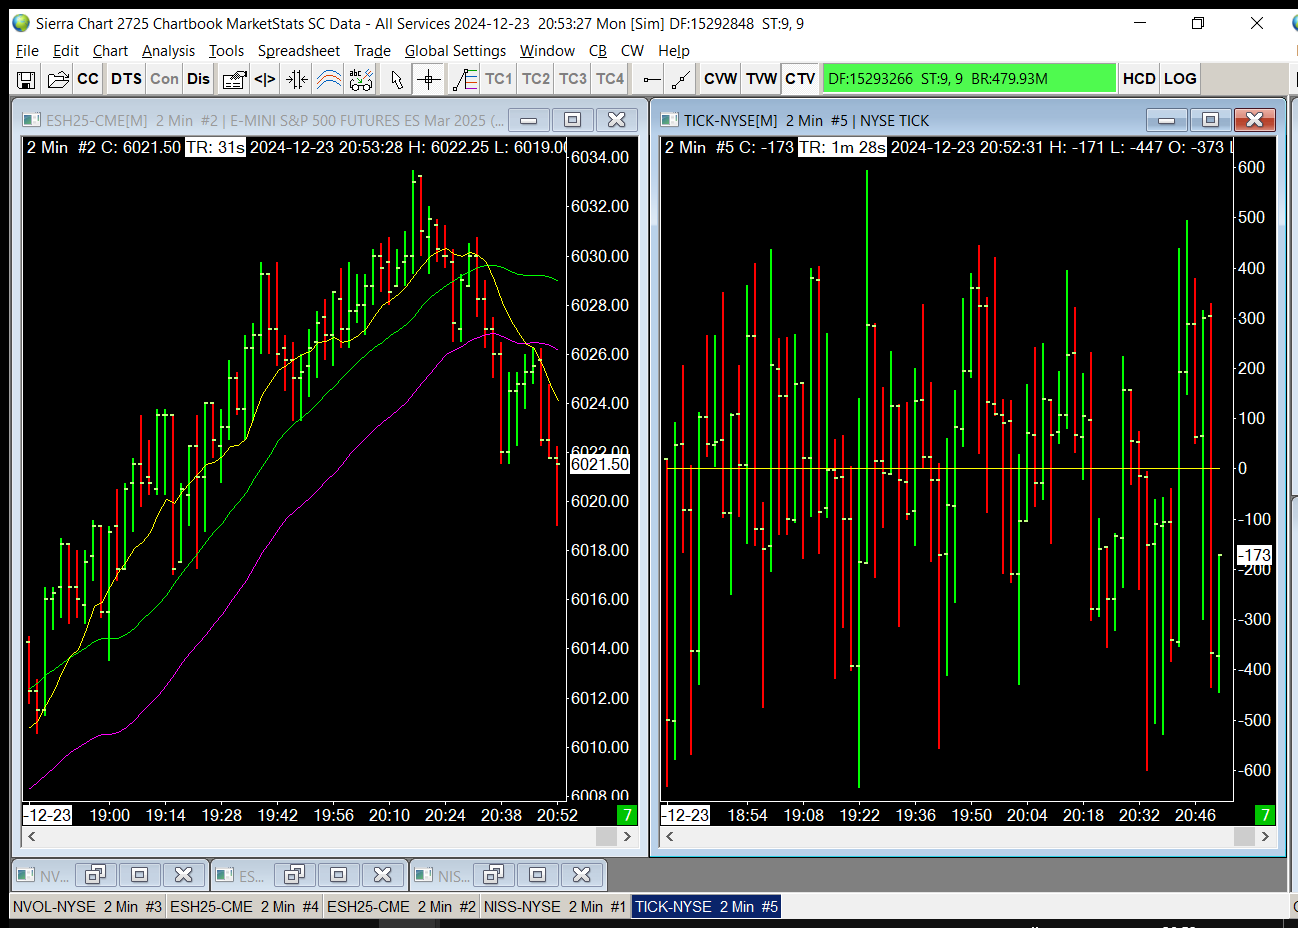Open the Spreadsheet menu
Image resolution: width=1298 pixels, height=928 pixels.
(x=299, y=51)
